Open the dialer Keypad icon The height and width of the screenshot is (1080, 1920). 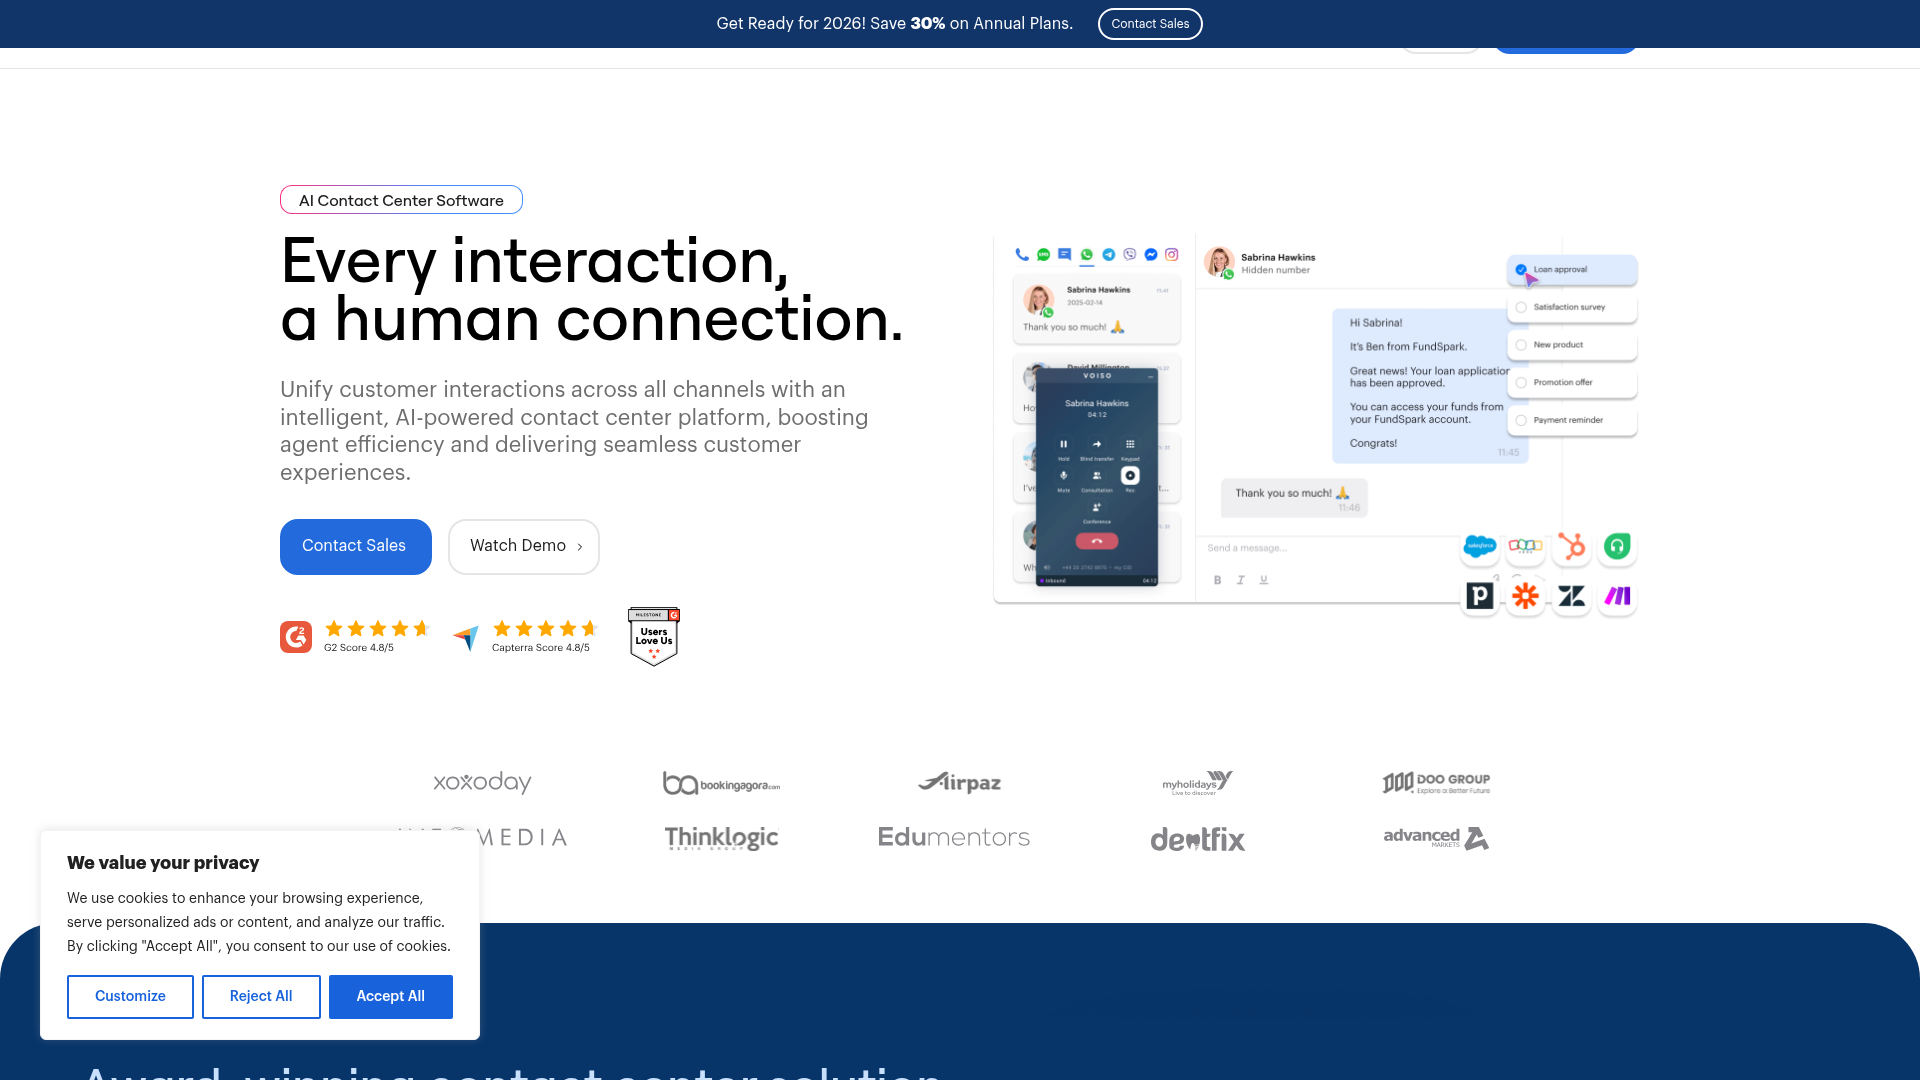coord(1130,444)
